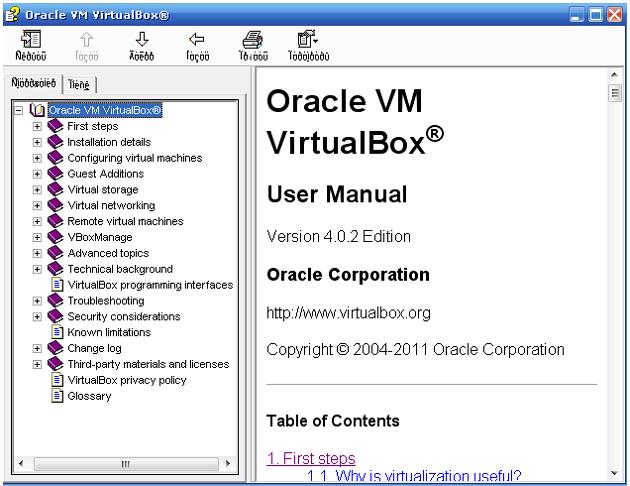Expand the First steps tree node
Image resolution: width=630 pixels, height=486 pixels.
pos(37,127)
